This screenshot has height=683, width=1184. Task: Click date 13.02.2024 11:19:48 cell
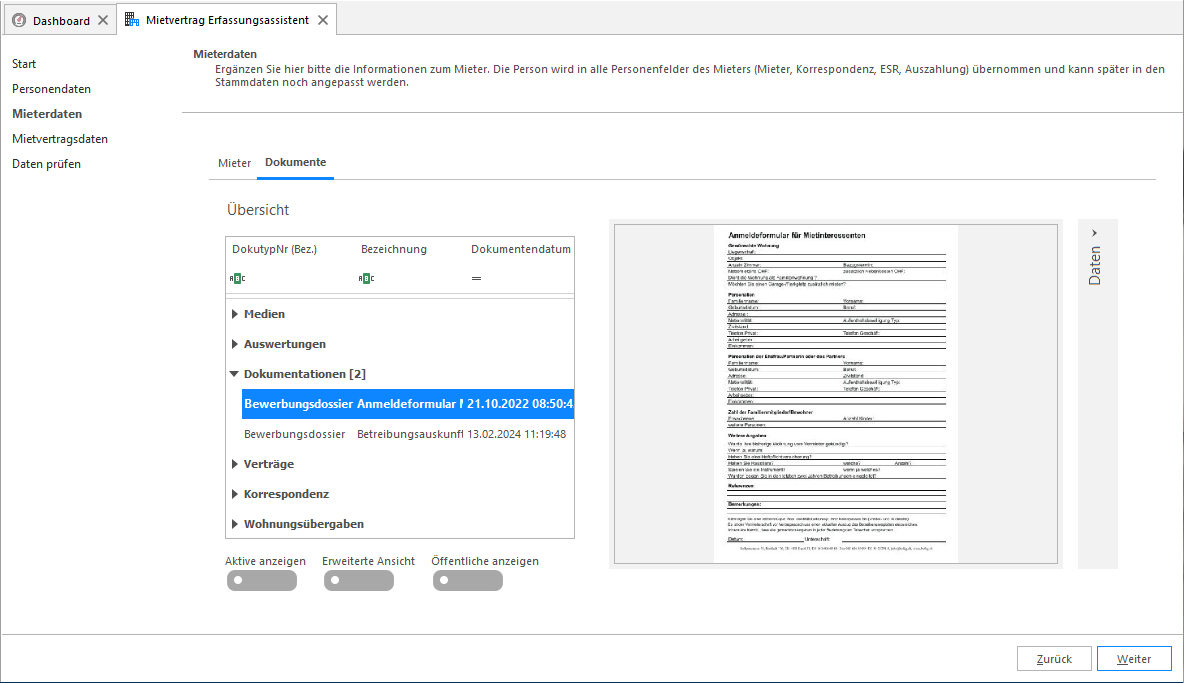[x=516, y=434]
